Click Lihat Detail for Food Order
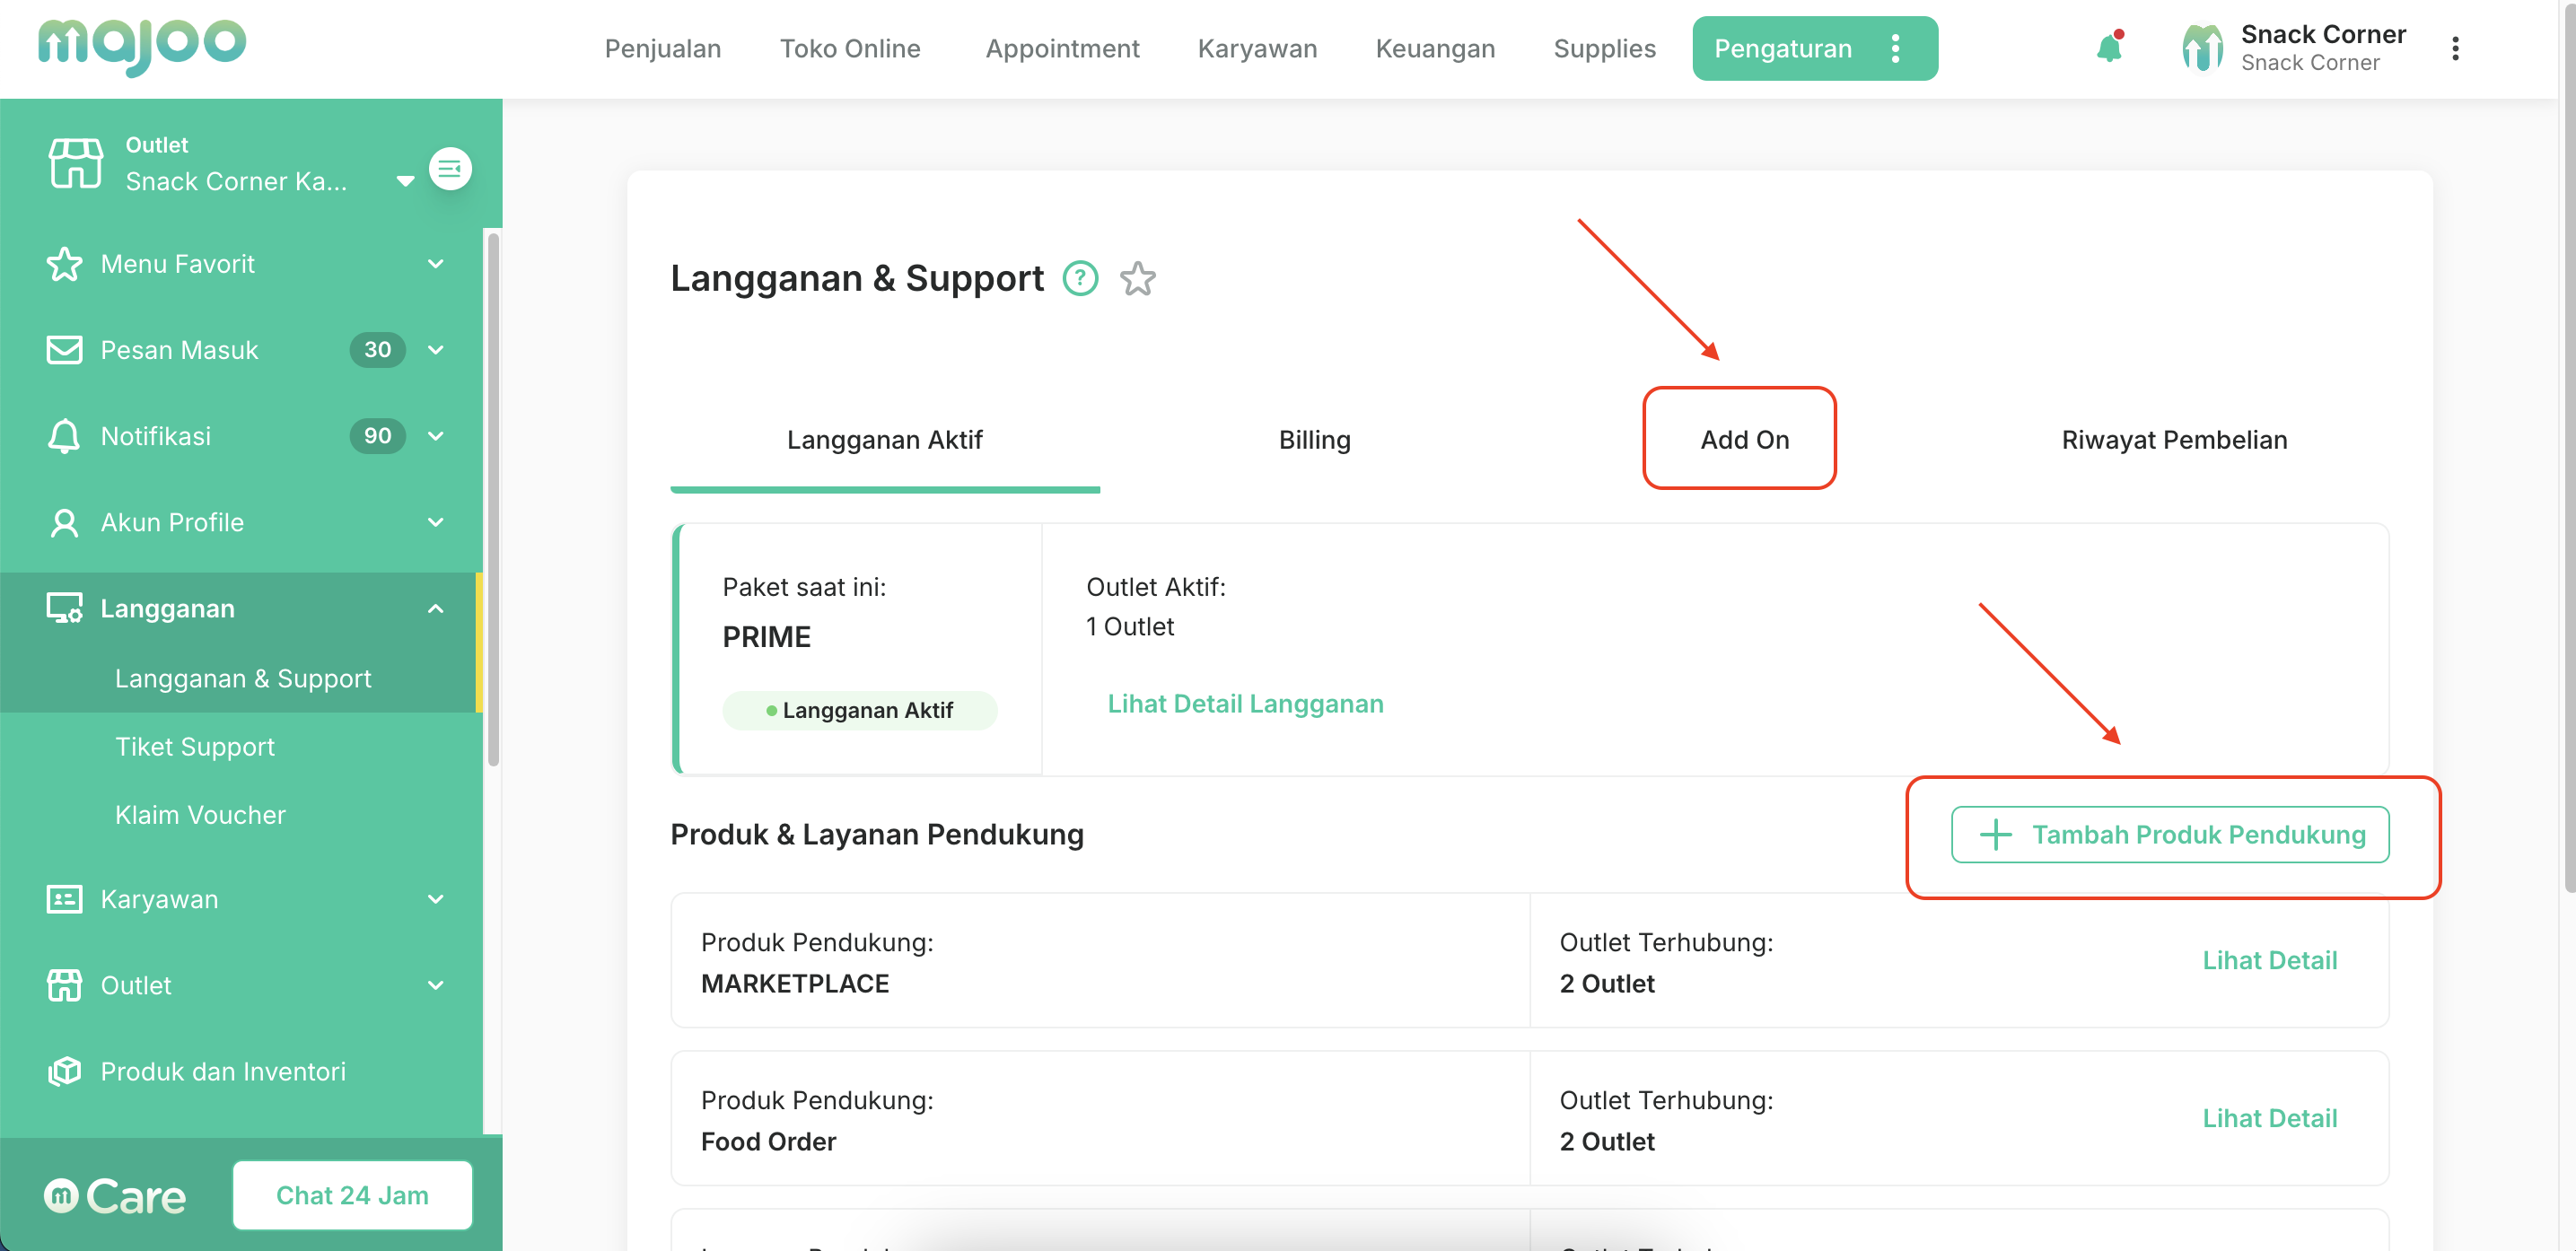The image size is (2576, 1251). (2270, 1118)
